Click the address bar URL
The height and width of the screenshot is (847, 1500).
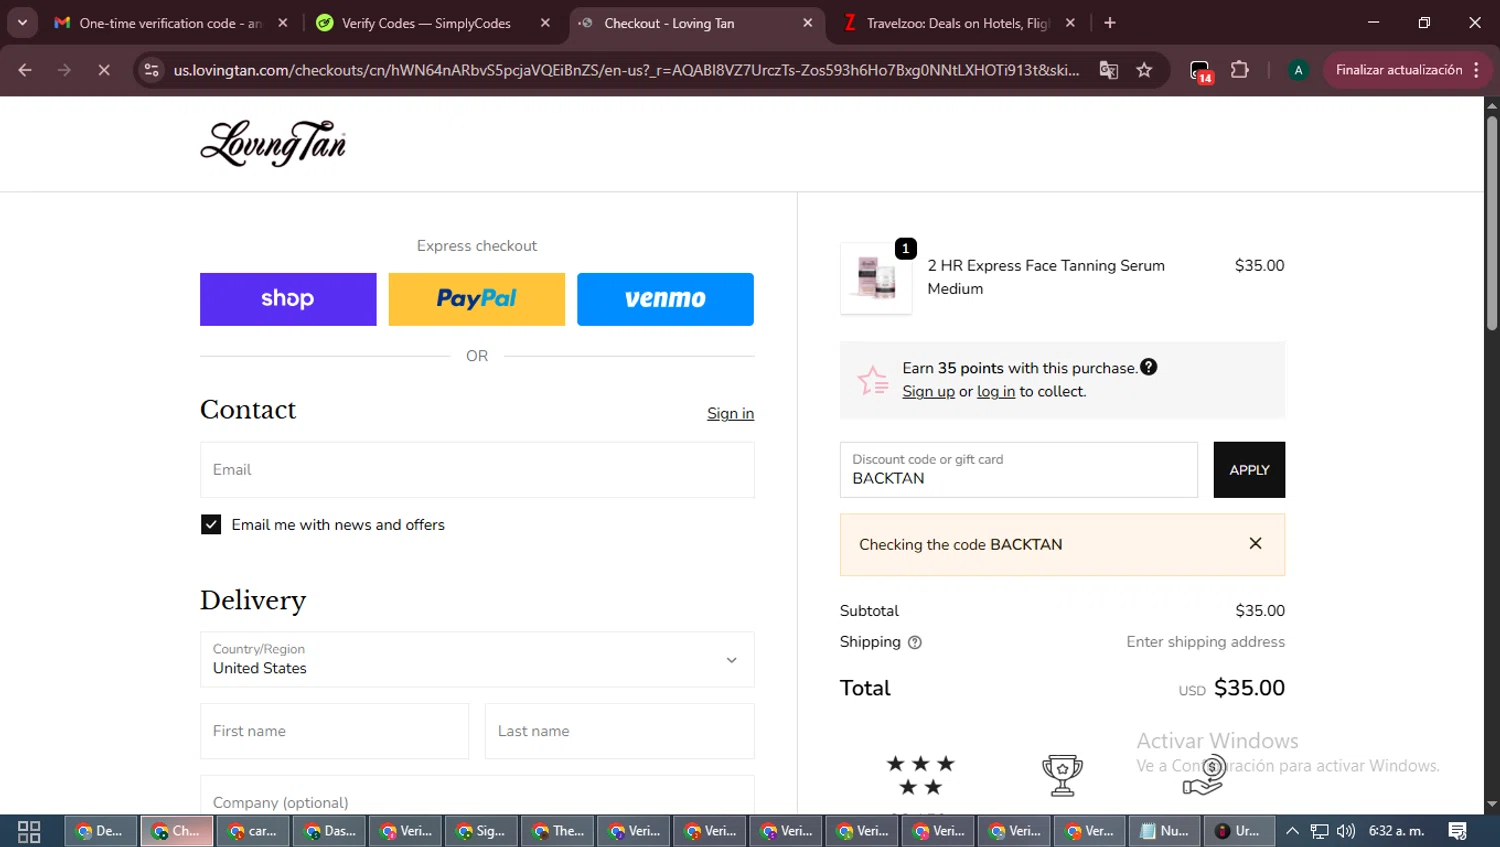click(626, 70)
